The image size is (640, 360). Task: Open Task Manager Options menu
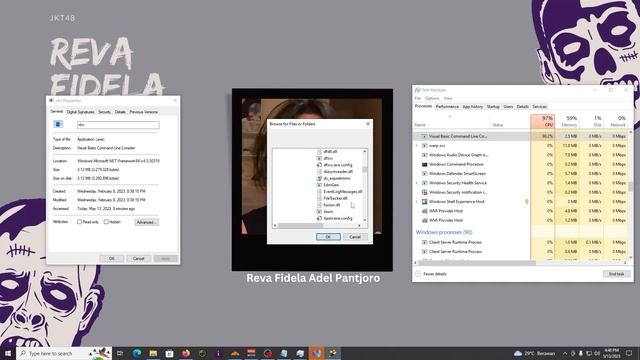click(432, 98)
